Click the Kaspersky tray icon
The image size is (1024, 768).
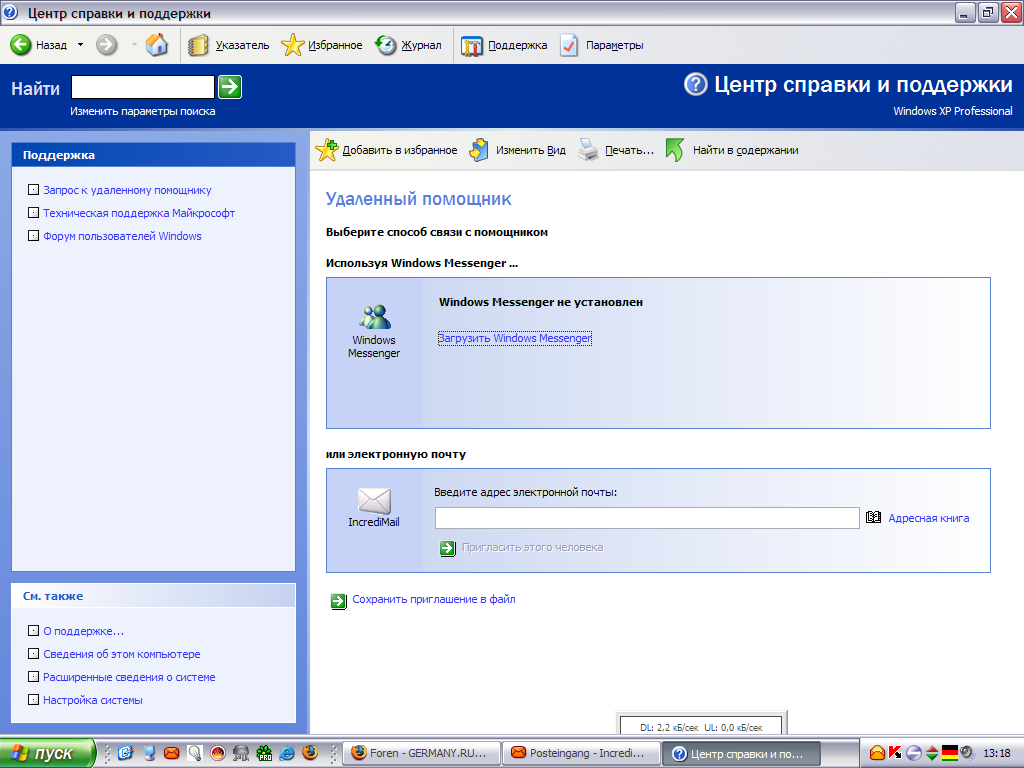pyautogui.click(x=895, y=753)
